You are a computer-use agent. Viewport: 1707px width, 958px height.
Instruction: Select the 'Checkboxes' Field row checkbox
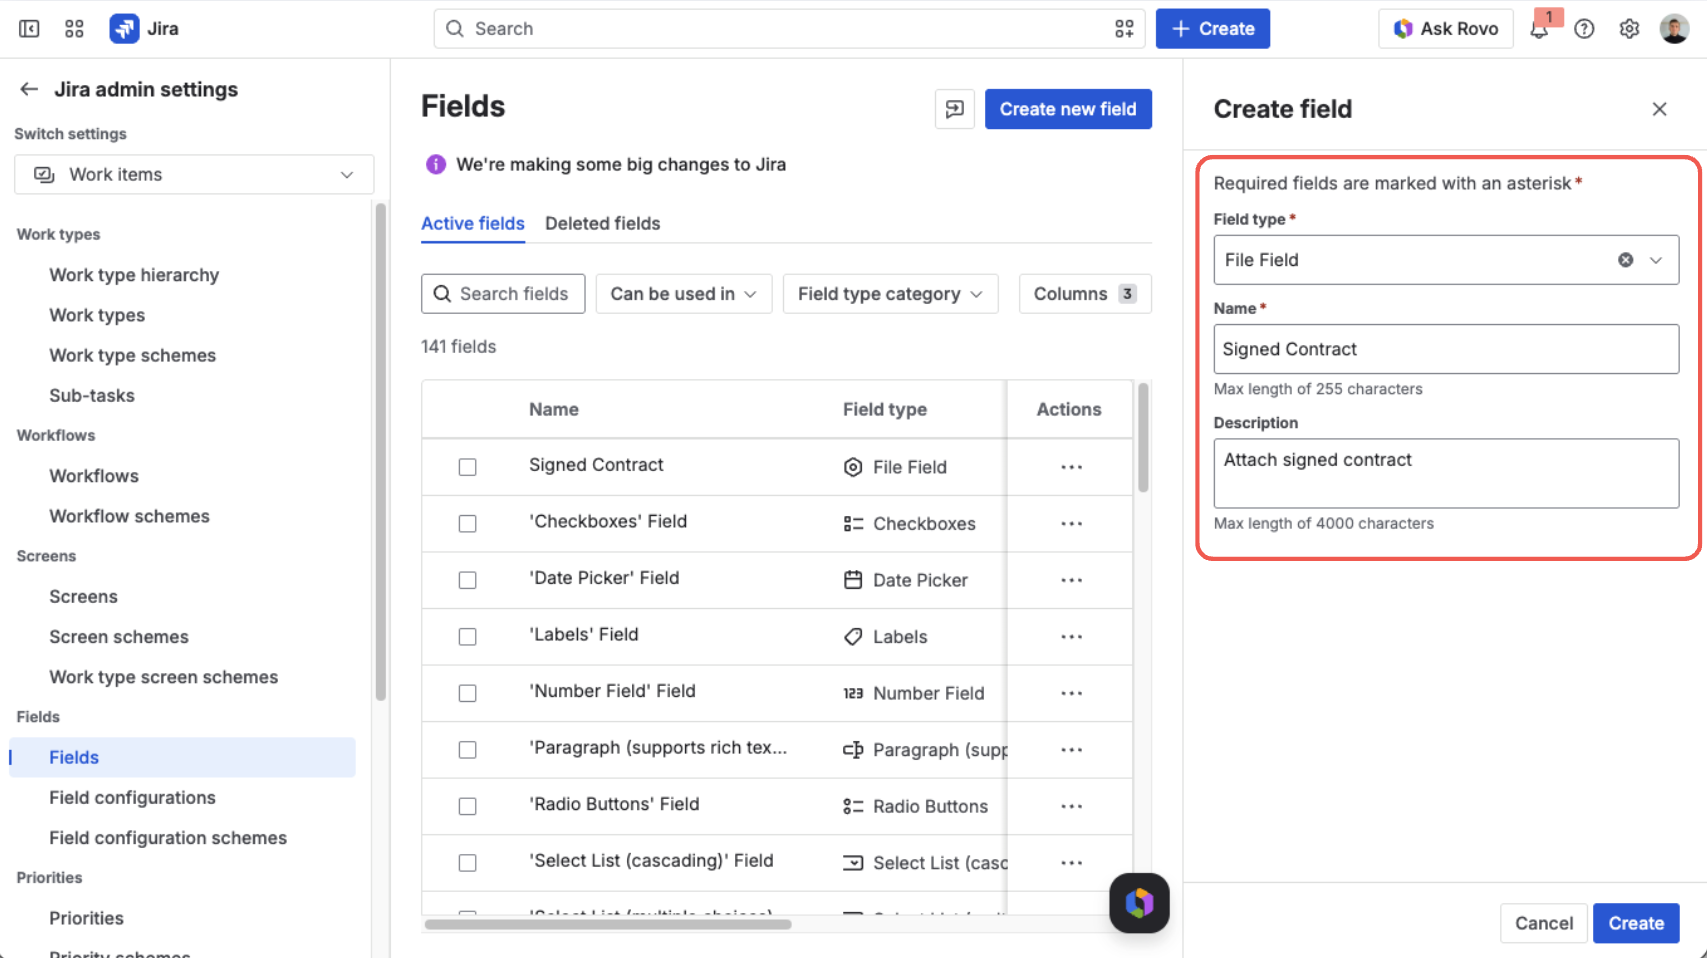click(x=467, y=524)
